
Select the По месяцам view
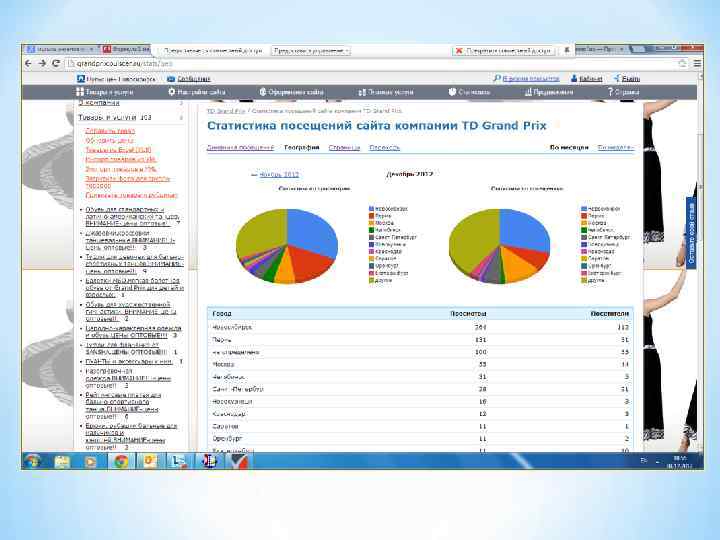tap(569, 147)
